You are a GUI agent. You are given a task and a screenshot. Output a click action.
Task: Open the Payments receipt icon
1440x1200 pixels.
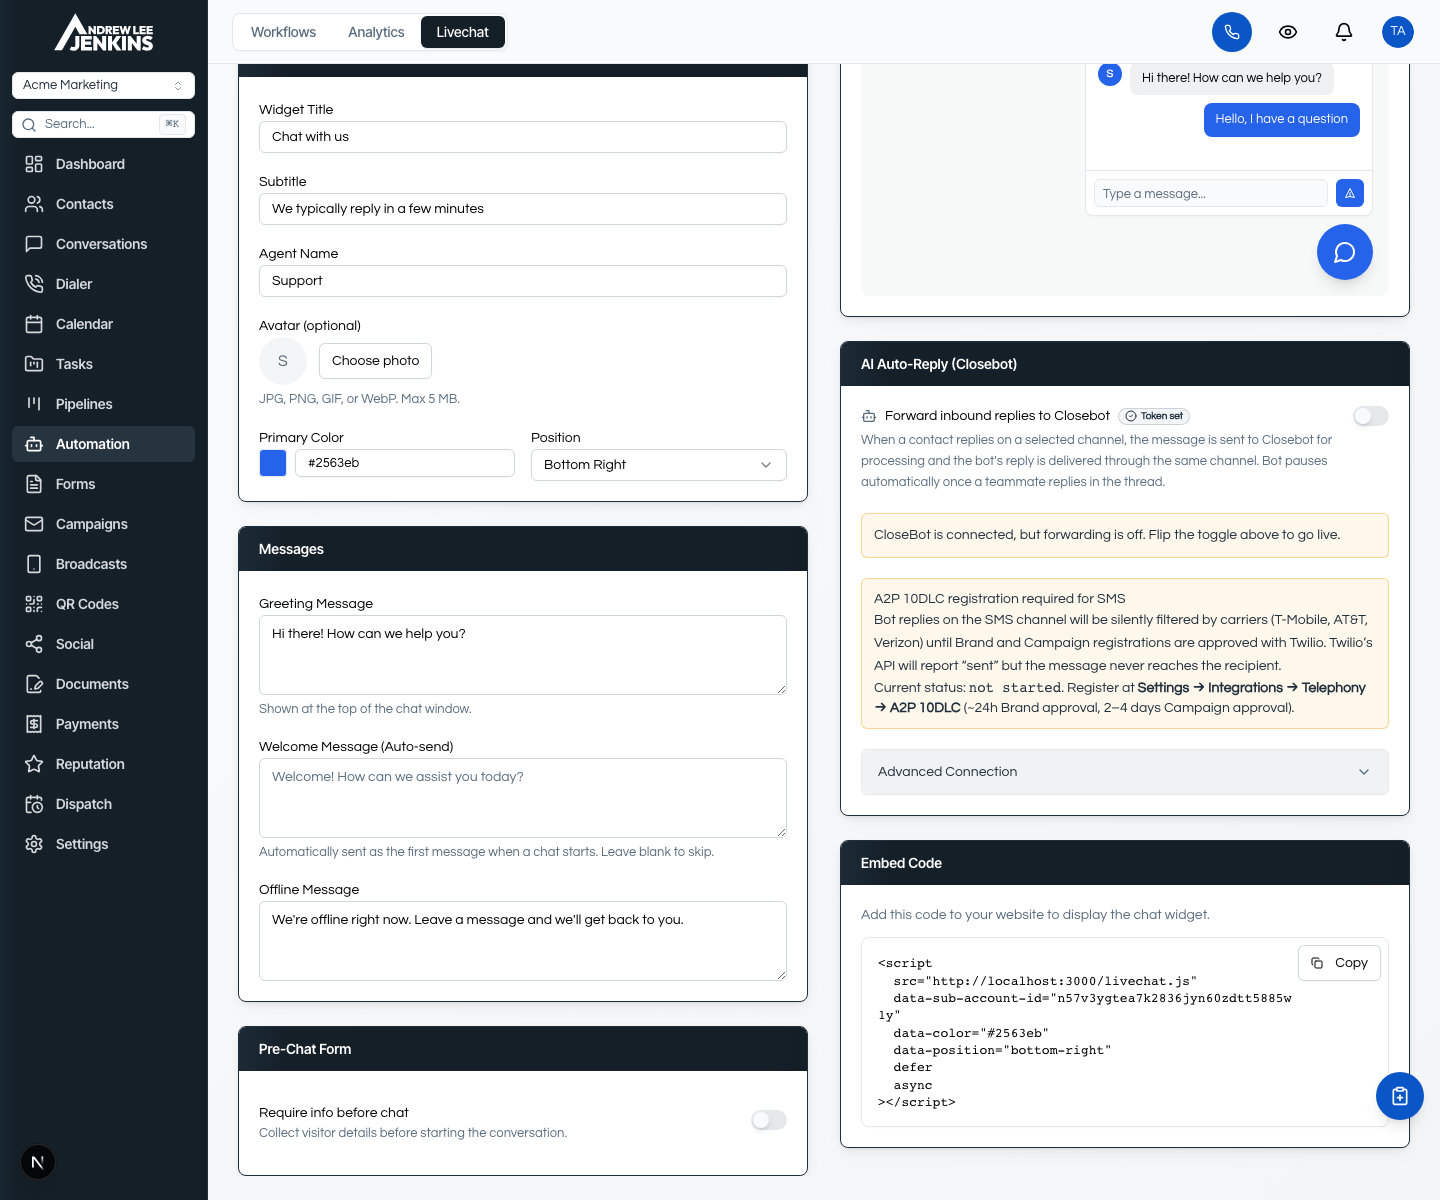pos(34,724)
